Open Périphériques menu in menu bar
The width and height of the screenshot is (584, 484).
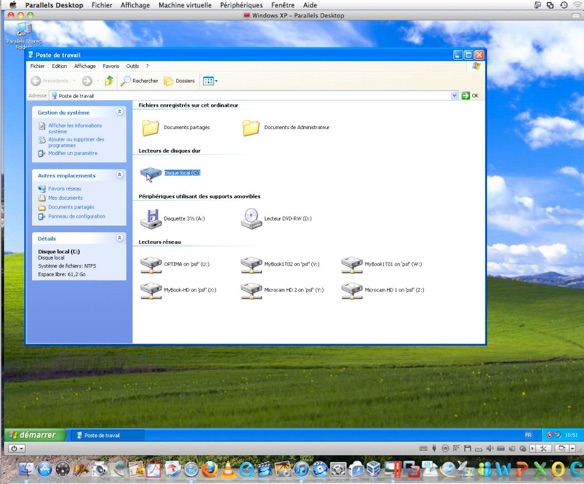241,5
